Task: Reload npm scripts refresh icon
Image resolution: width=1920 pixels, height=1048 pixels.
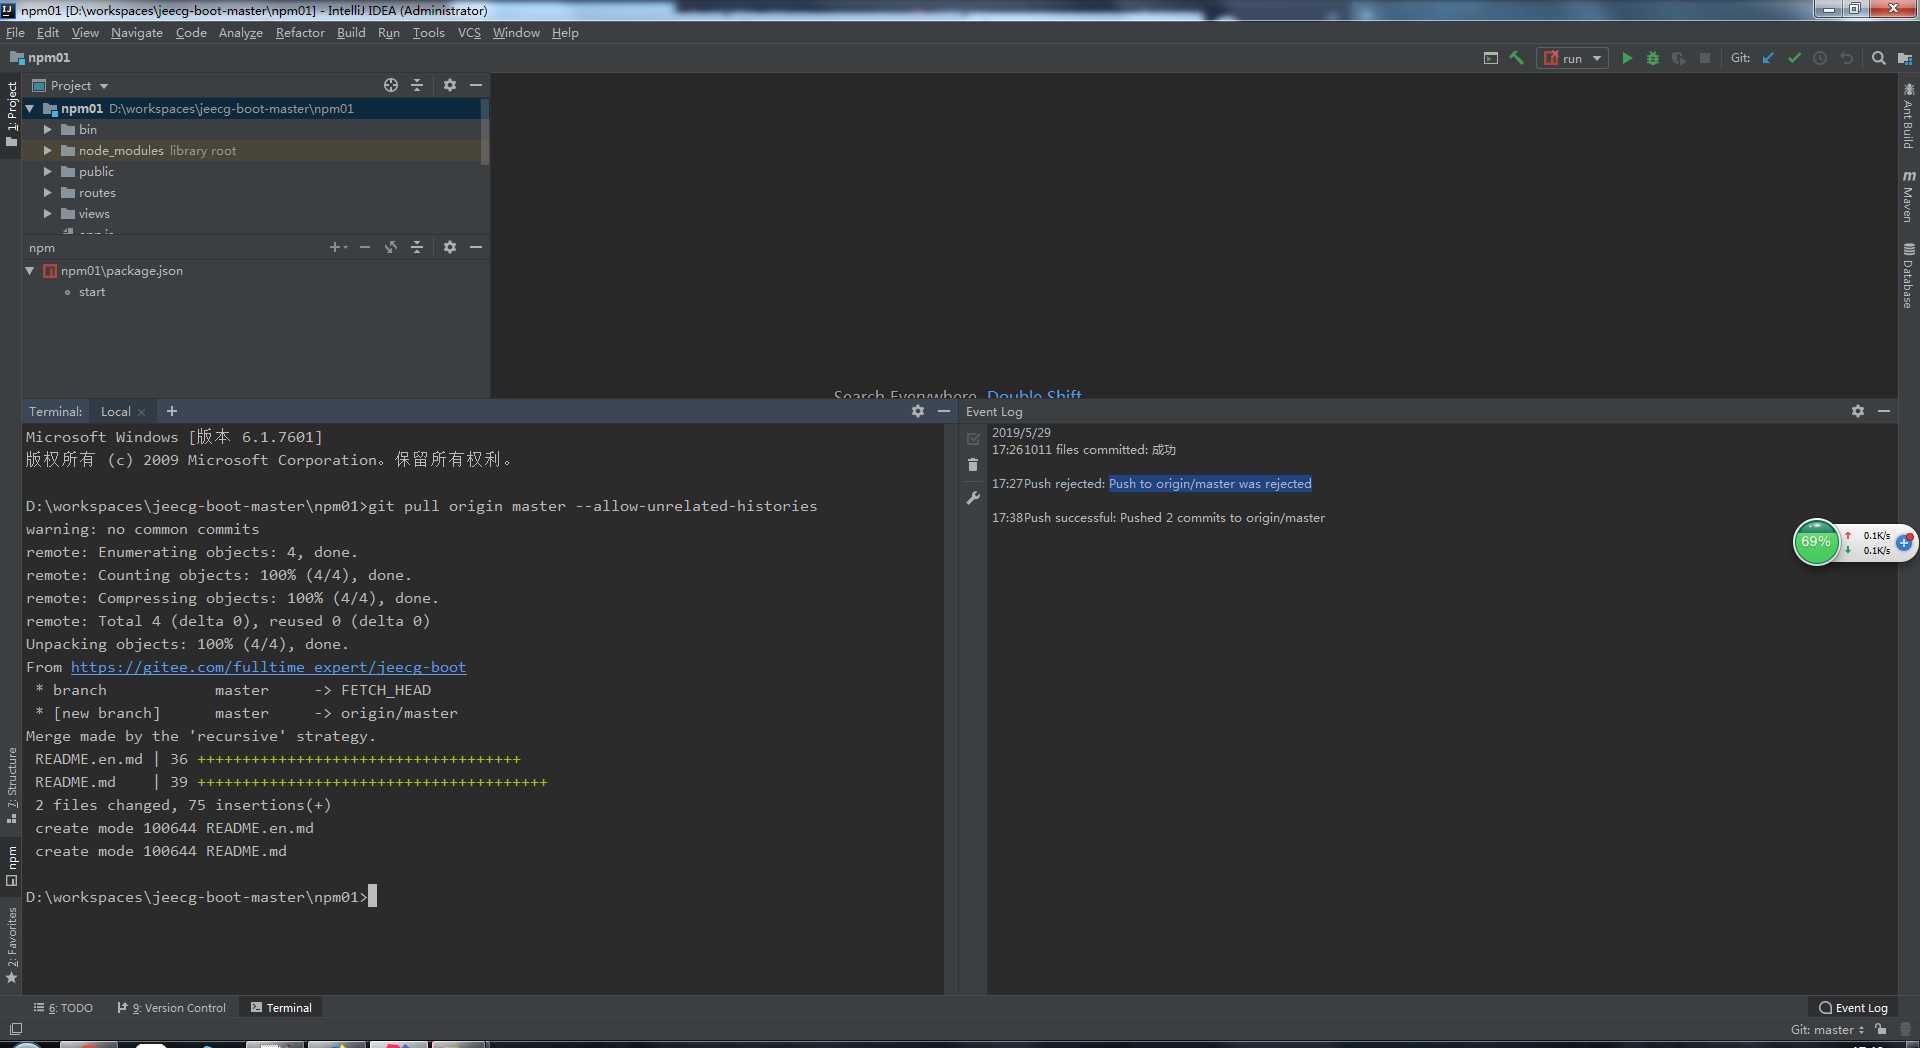Action: point(391,247)
